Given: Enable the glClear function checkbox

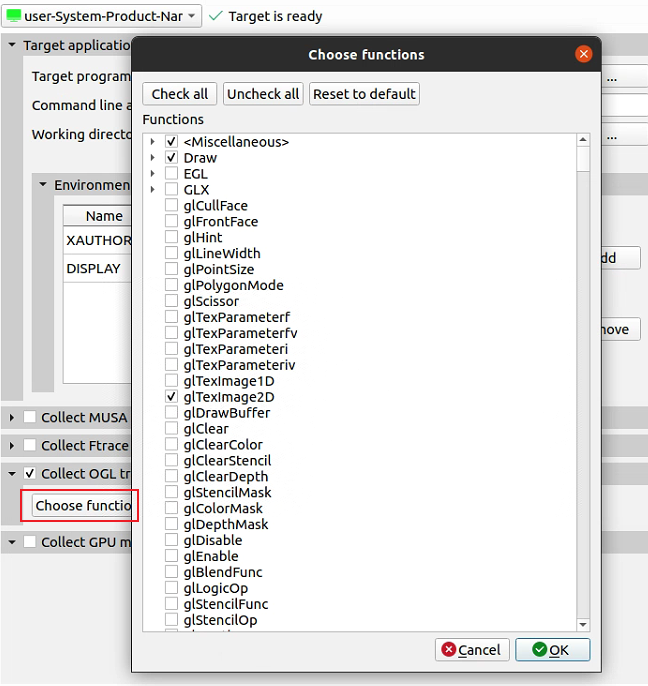Looking at the screenshot, I should click(171, 428).
